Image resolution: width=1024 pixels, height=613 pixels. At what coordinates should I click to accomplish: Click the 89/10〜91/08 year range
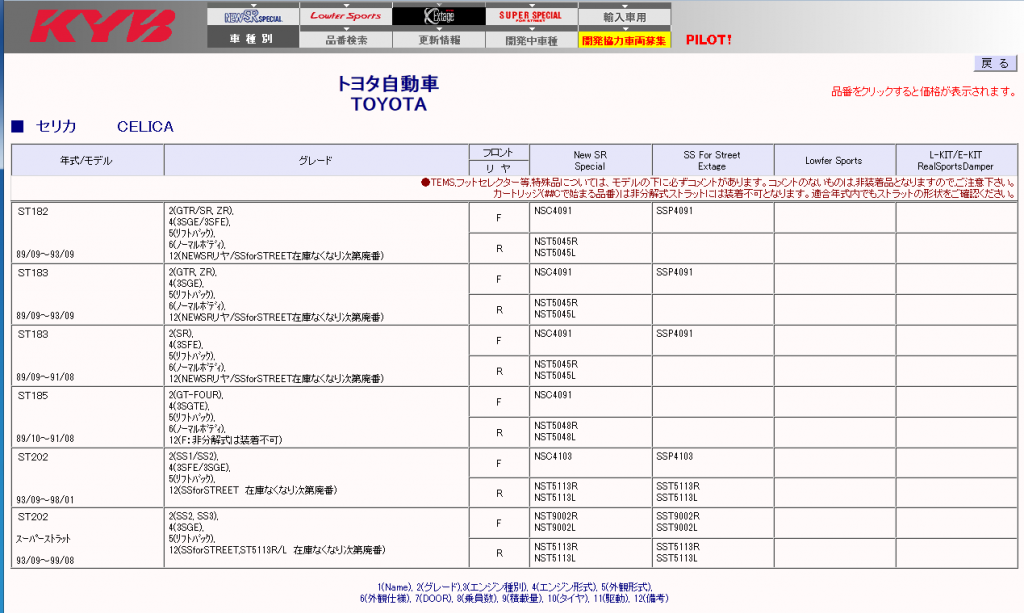click(x=45, y=439)
